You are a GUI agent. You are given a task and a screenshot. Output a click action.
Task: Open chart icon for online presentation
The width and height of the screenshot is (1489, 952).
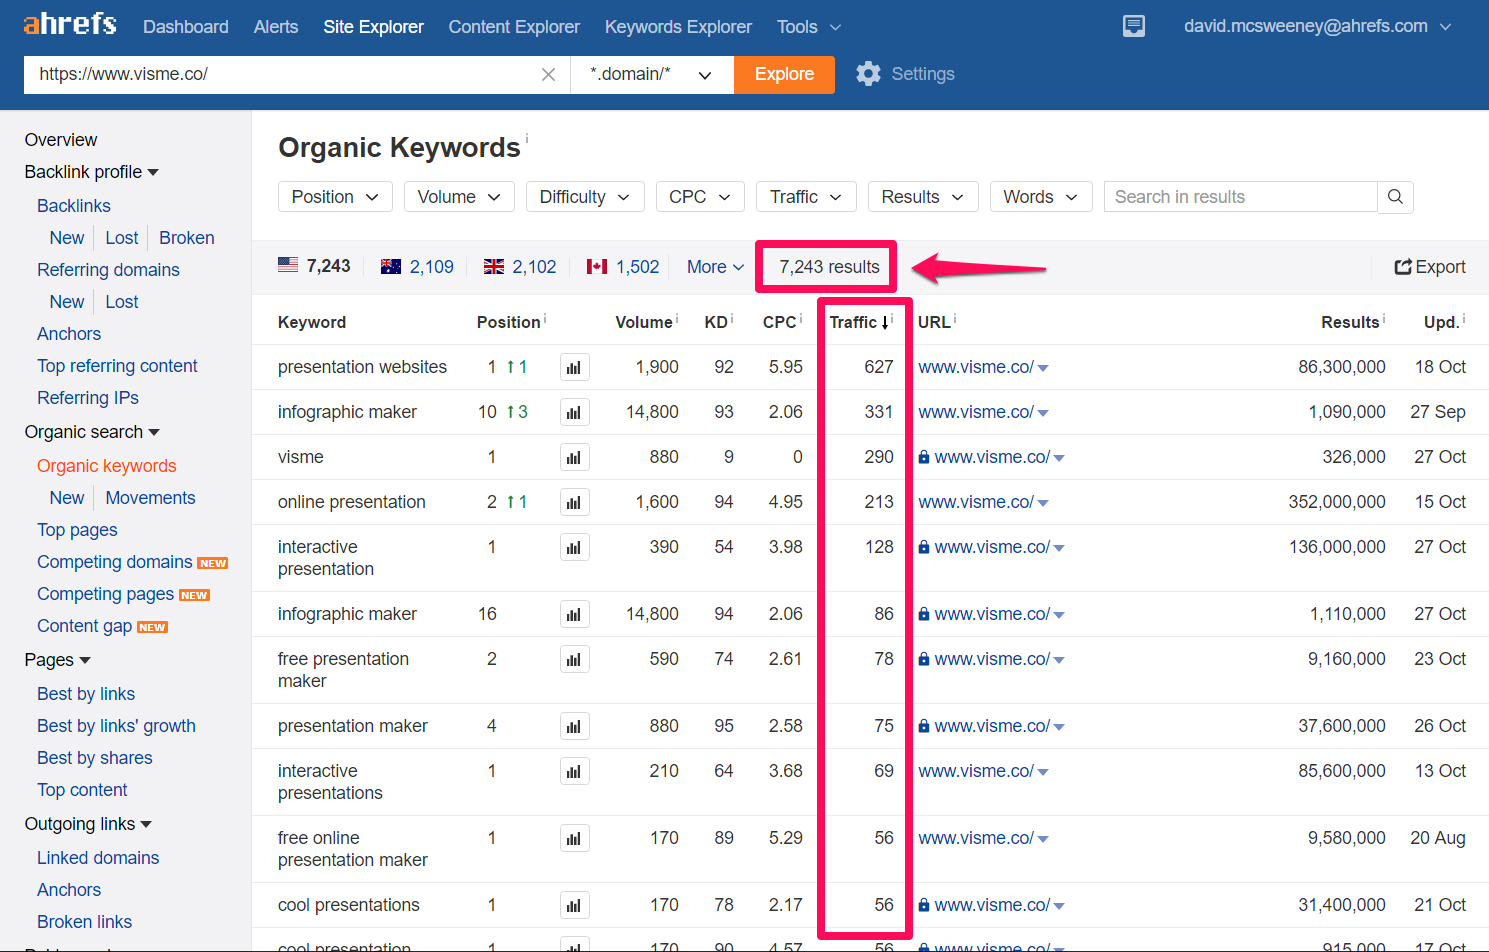click(x=574, y=502)
